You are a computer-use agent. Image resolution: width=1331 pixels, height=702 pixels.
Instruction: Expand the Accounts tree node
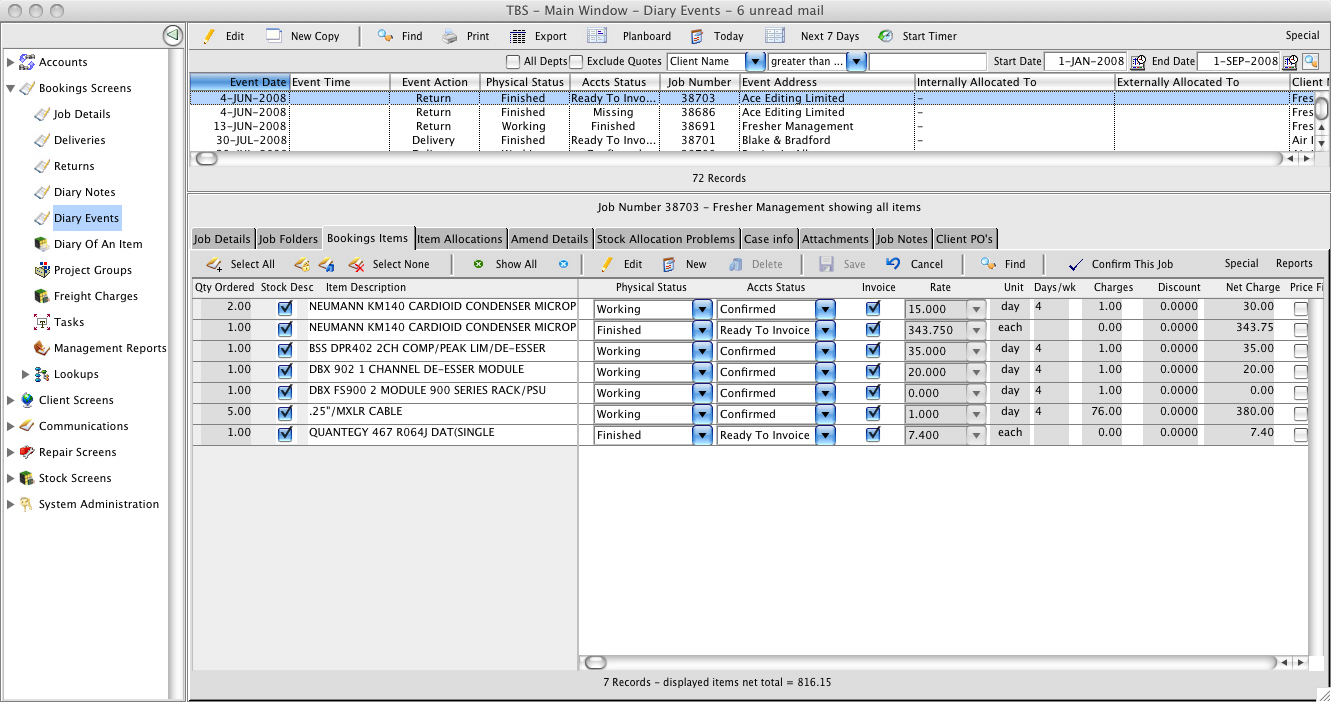tap(11, 62)
